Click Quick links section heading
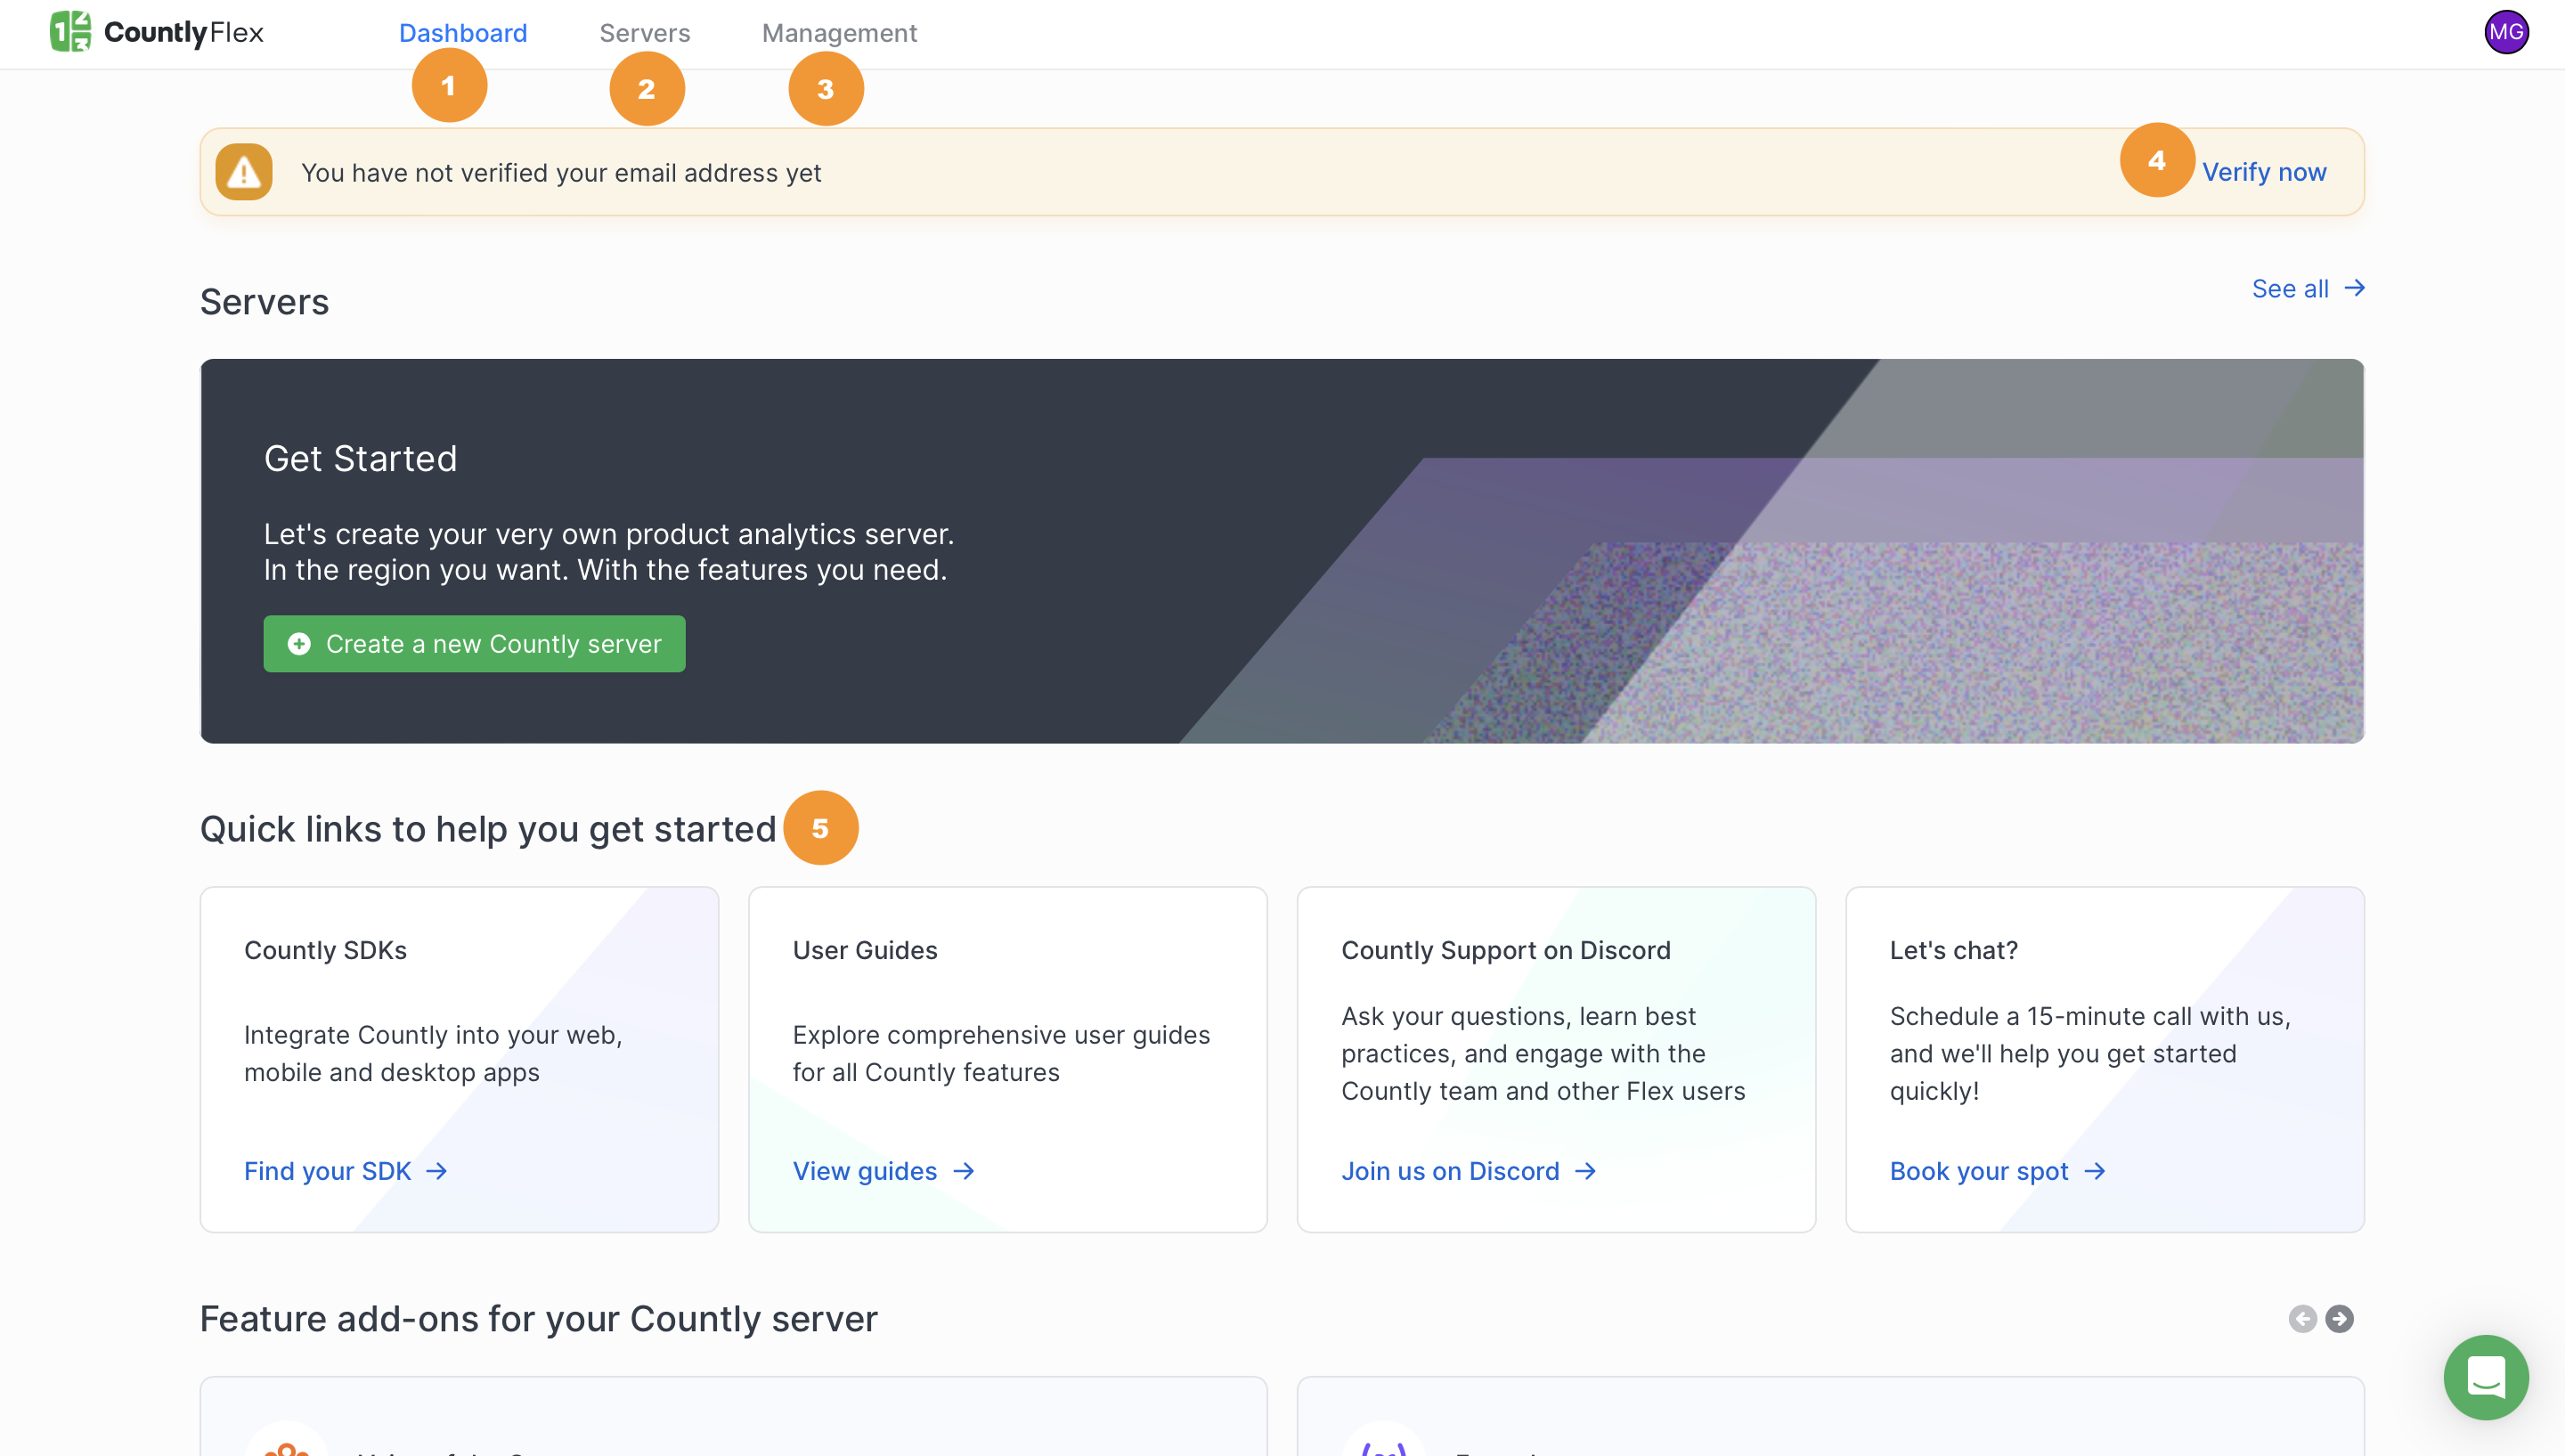Image resolution: width=2565 pixels, height=1456 pixels. [x=488, y=829]
